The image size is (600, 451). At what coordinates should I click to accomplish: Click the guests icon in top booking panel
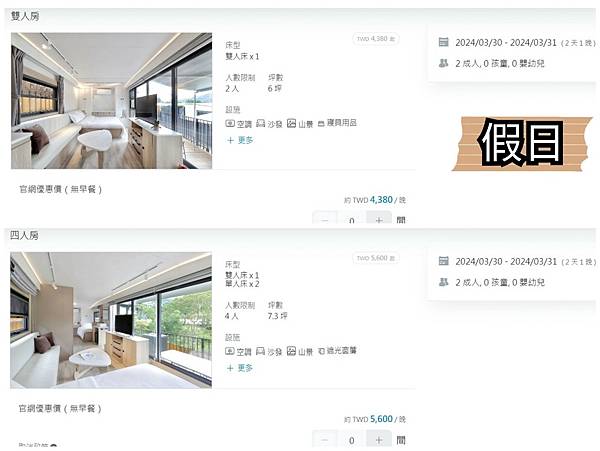click(443, 63)
